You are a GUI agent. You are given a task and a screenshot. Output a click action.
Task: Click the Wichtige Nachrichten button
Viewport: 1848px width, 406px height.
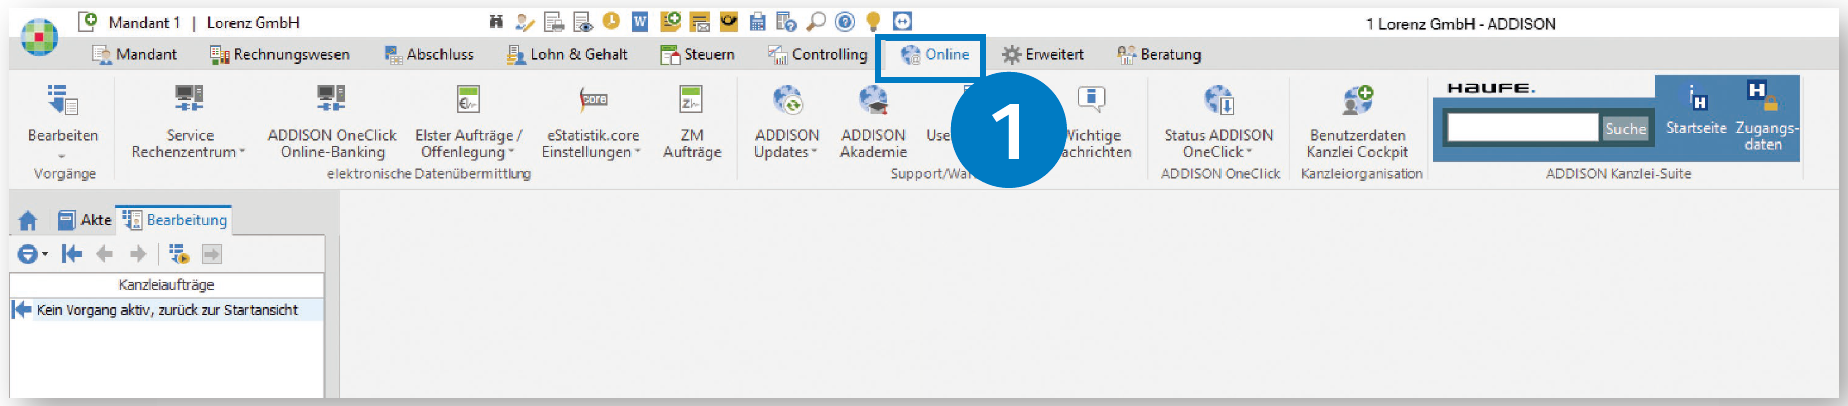(x=1095, y=124)
